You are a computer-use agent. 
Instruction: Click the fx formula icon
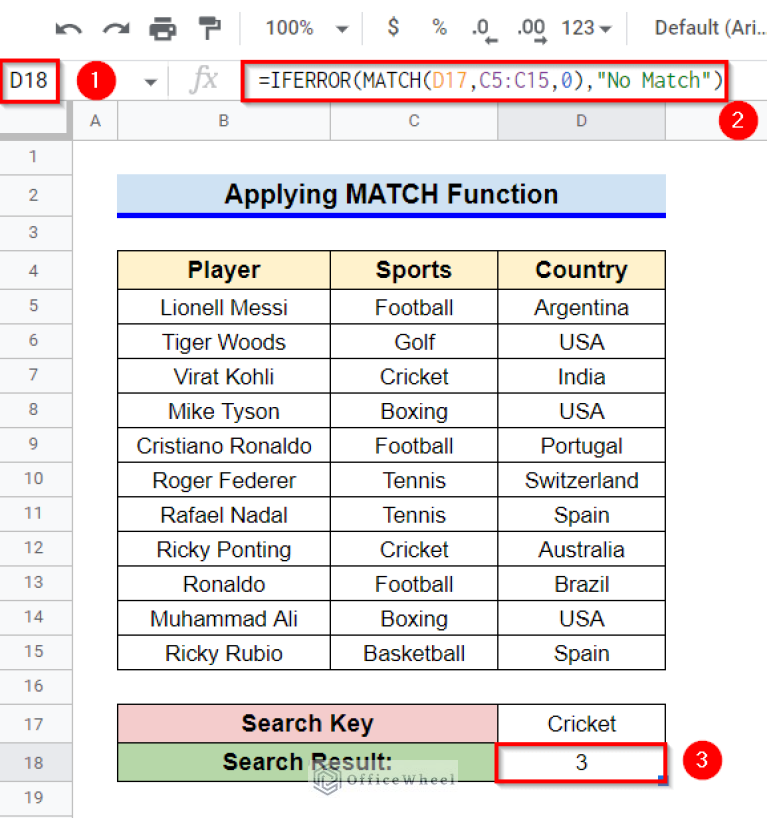203,80
